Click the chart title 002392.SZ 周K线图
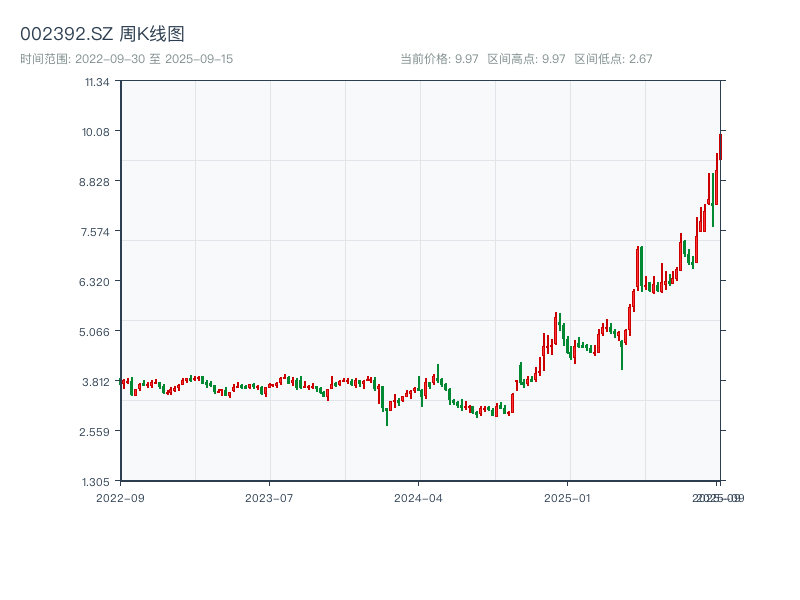Screen dimensions: 800x600 point(102,34)
